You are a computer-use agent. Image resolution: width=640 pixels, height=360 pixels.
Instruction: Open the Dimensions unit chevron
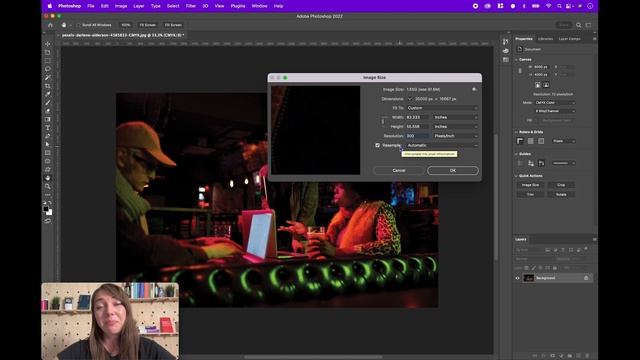pyautogui.click(x=410, y=99)
